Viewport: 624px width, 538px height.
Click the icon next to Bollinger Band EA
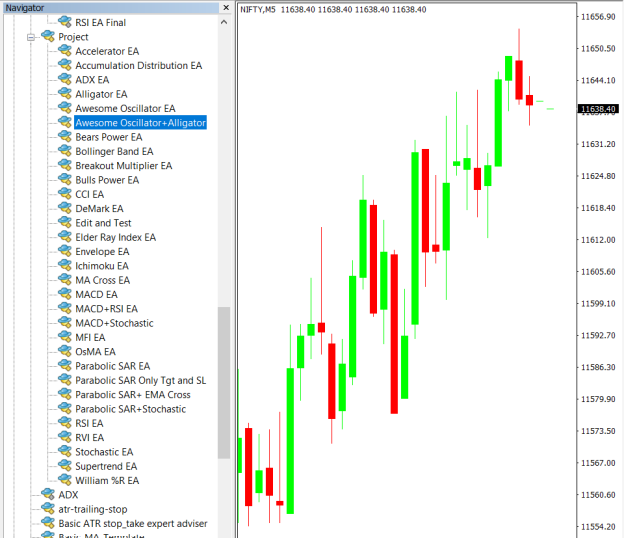[x=65, y=151]
